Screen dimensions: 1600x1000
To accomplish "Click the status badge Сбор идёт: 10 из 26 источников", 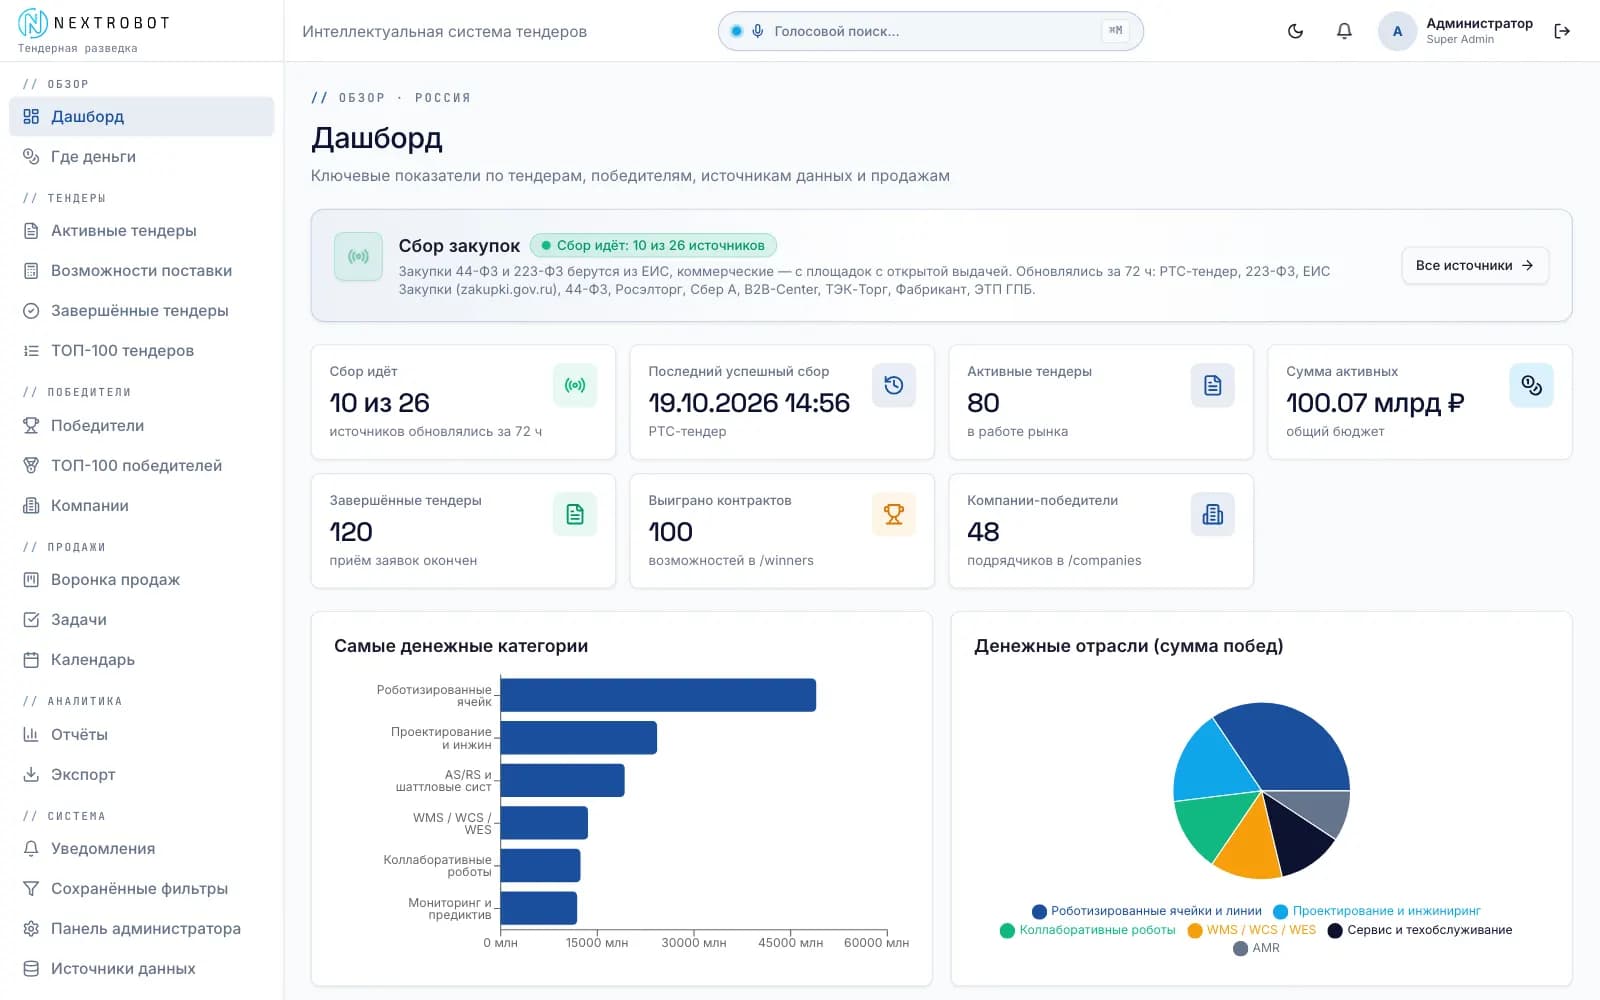I will pos(653,245).
